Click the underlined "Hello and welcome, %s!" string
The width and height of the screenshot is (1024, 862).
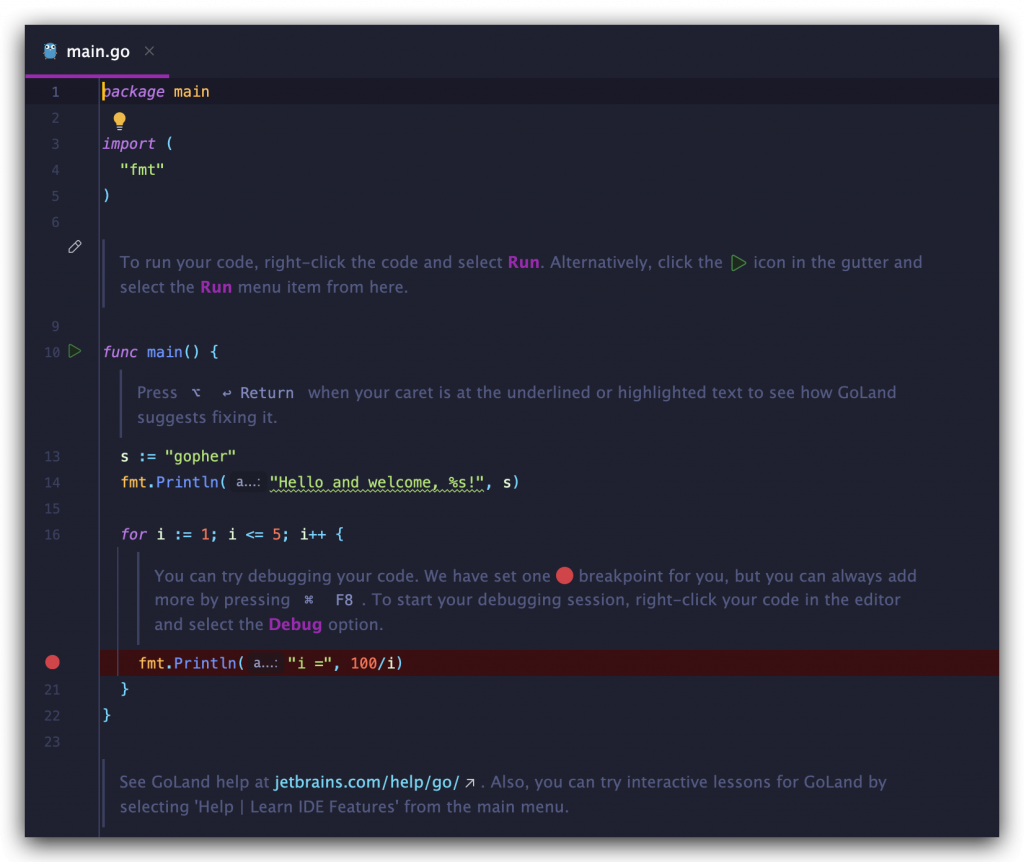(x=377, y=483)
